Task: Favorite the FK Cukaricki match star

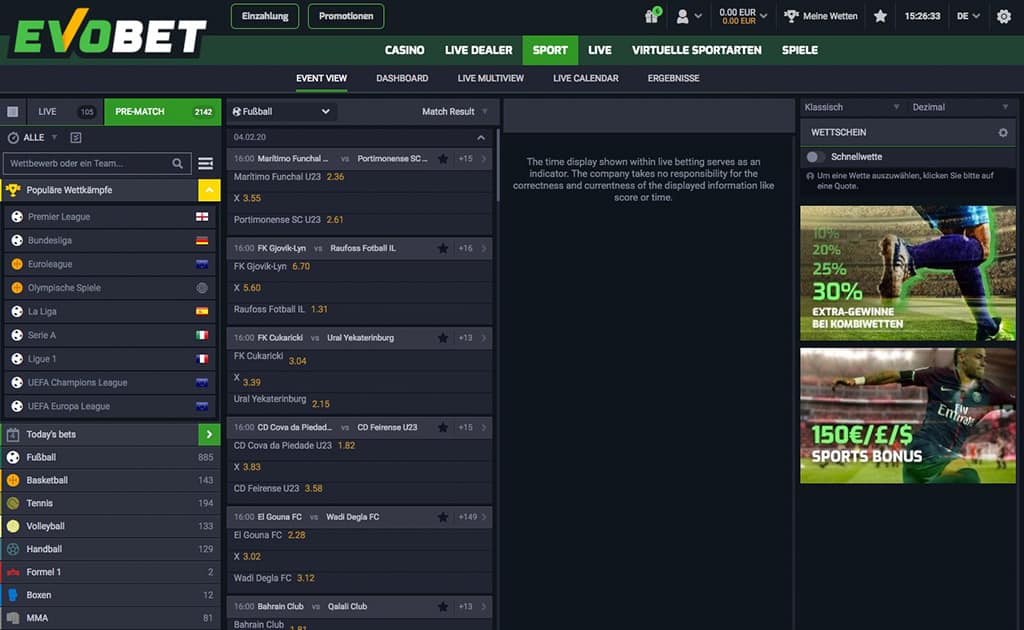Action: click(443, 338)
